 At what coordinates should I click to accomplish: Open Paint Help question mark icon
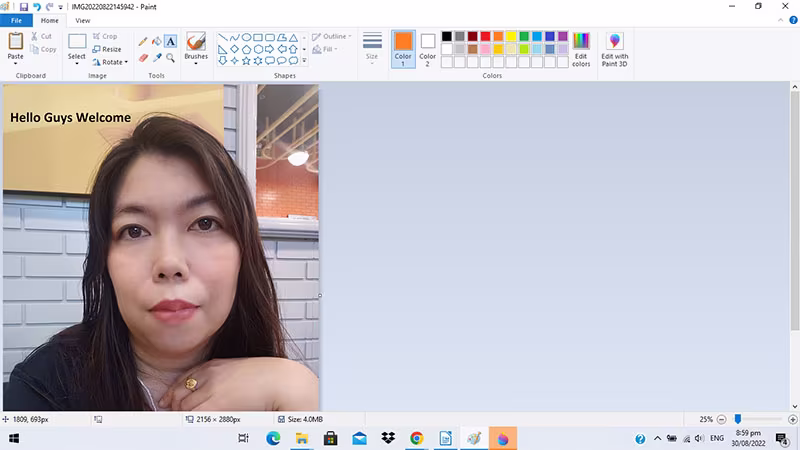(793, 20)
